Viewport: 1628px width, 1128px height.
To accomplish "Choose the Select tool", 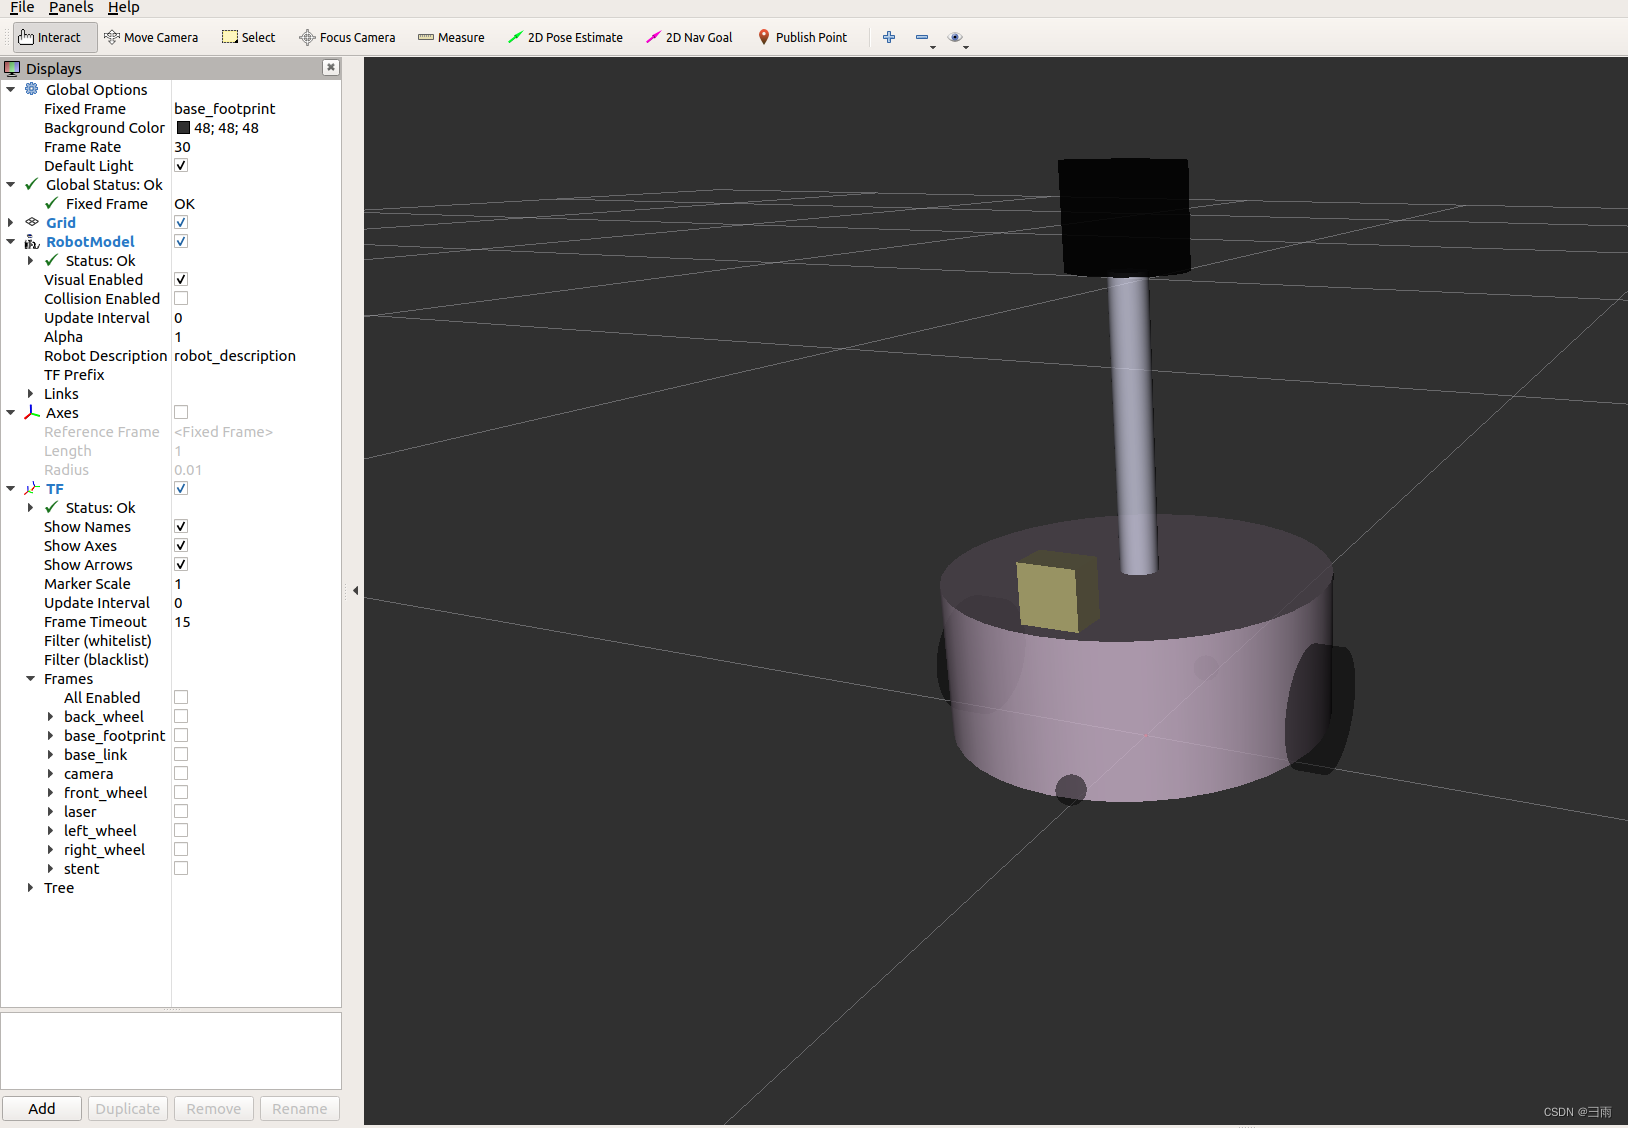I will pos(248,38).
